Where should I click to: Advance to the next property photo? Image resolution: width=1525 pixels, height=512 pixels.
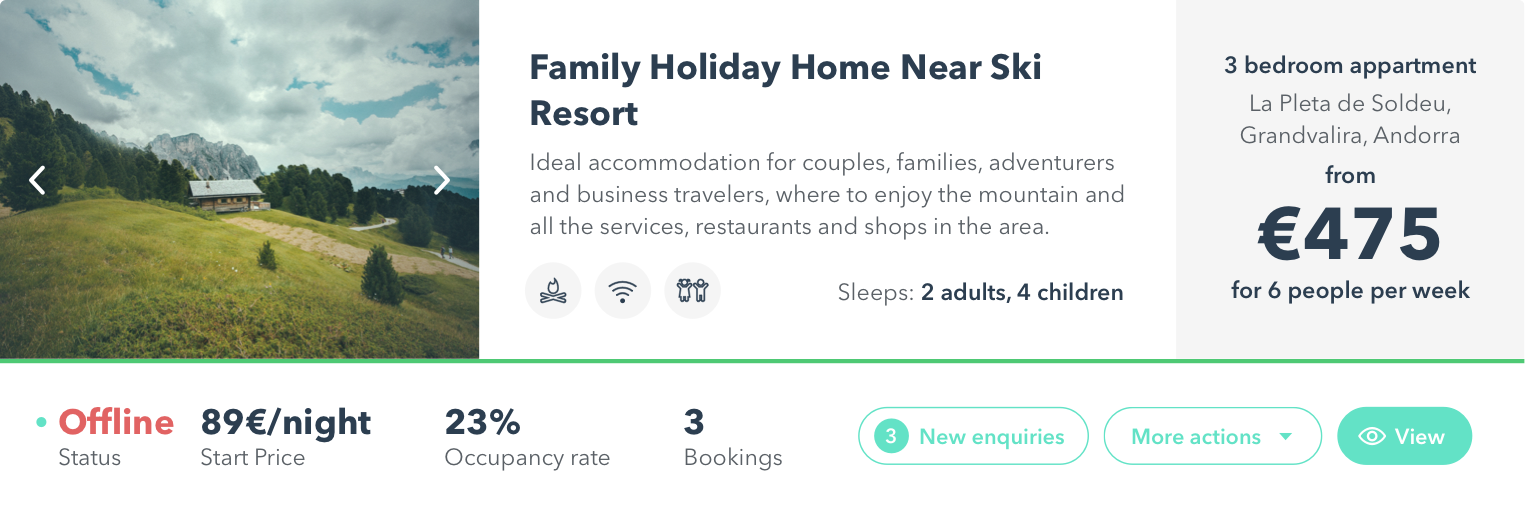click(442, 180)
